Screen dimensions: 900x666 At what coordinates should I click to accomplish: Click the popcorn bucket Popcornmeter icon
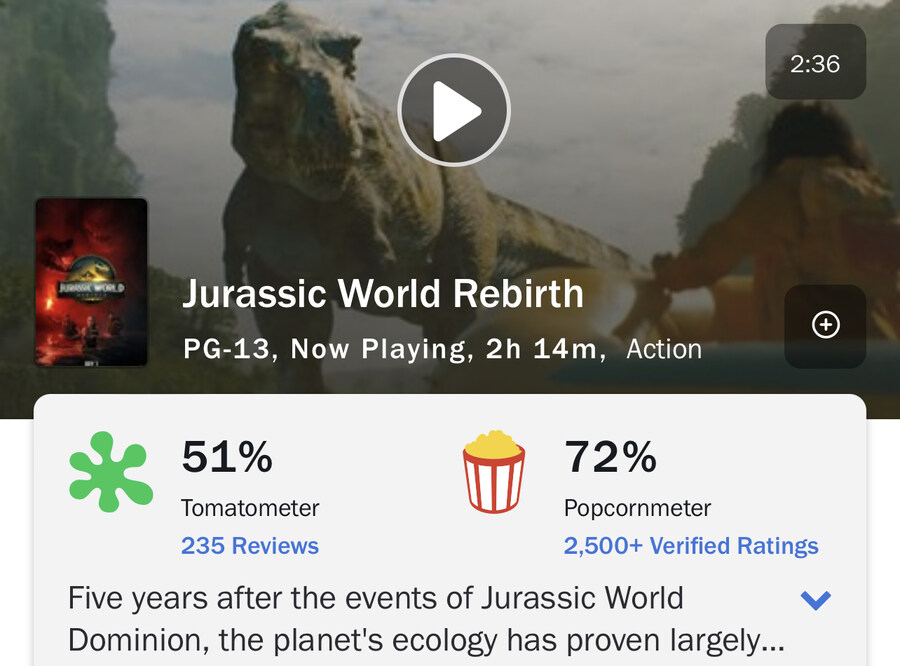click(x=494, y=472)
